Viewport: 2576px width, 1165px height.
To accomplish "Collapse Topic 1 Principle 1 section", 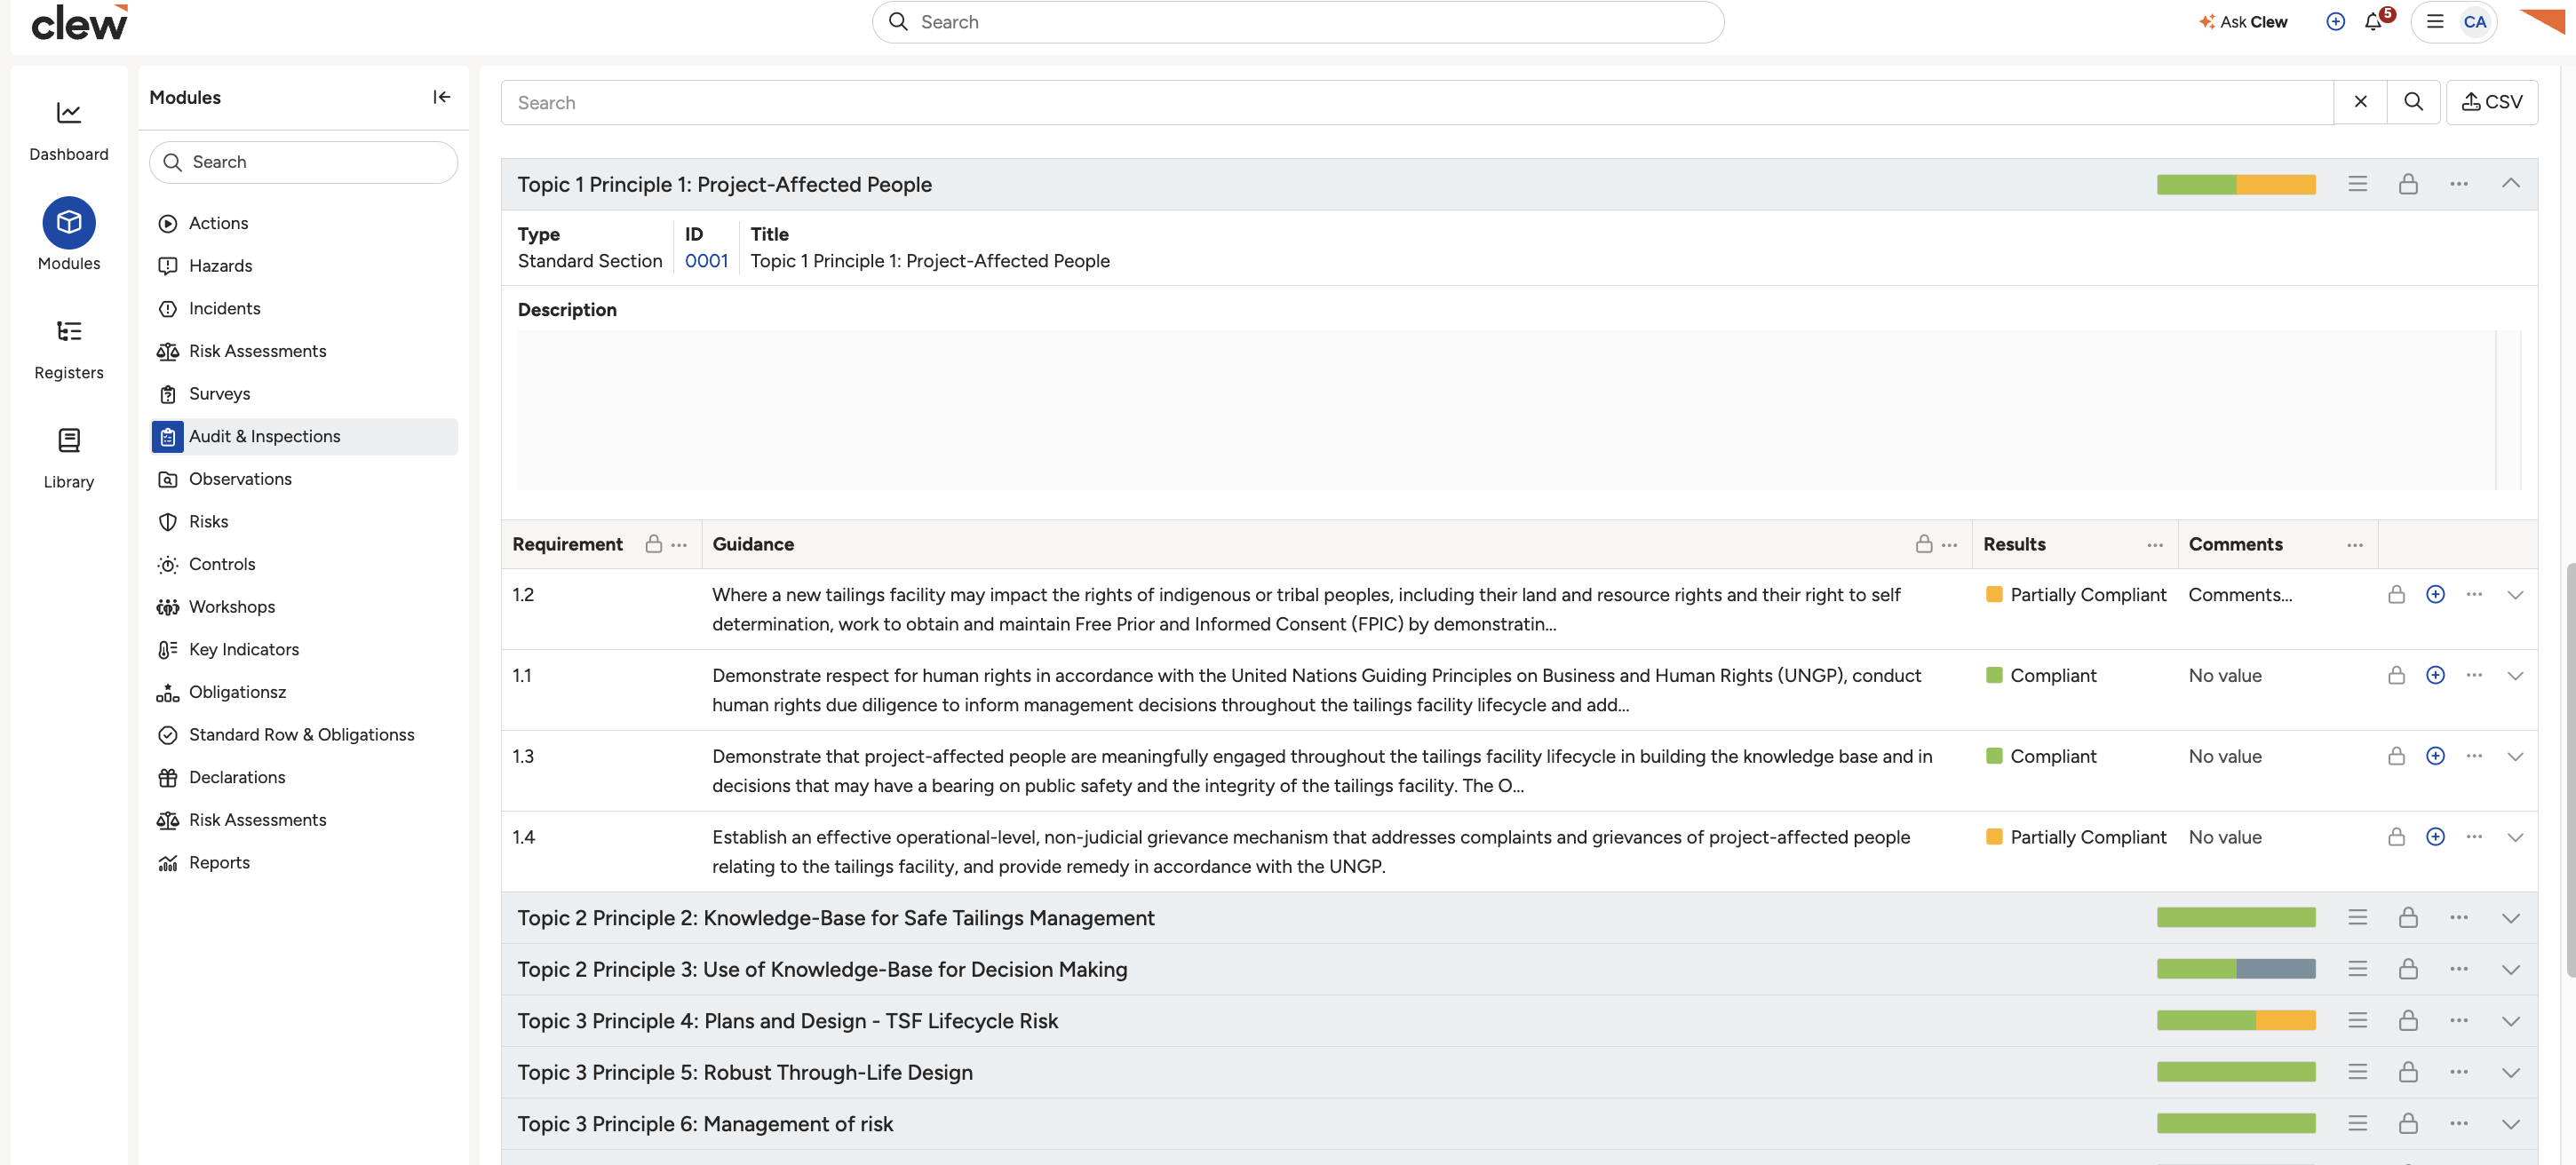I will [2510, 183].
